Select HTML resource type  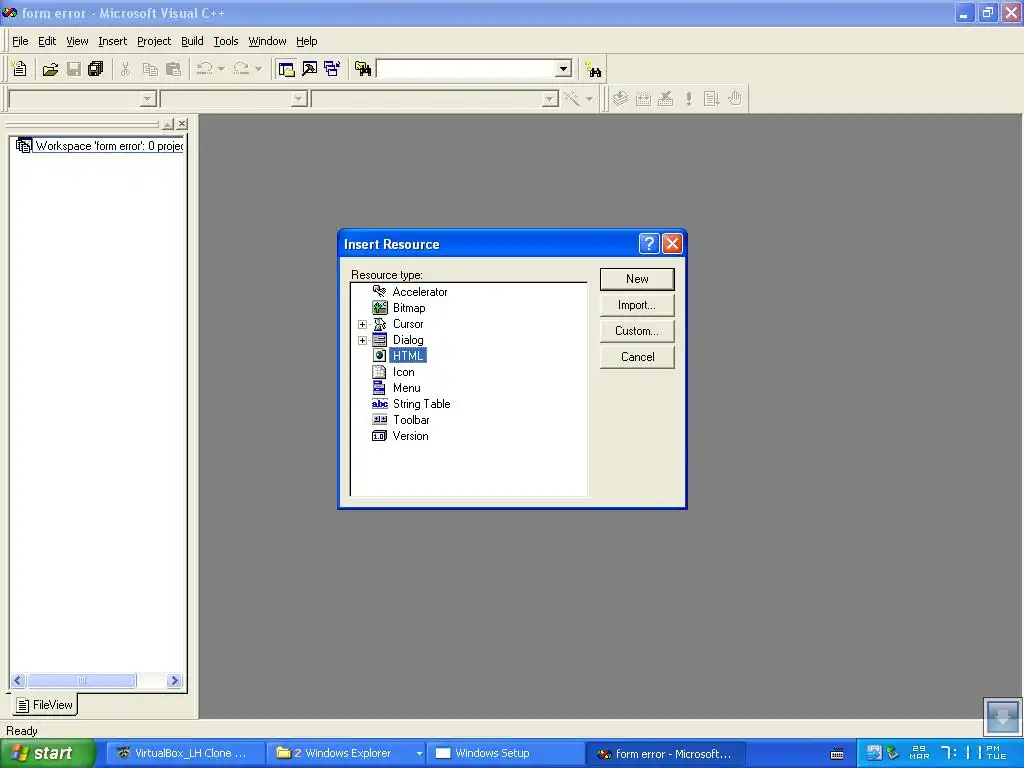pos(408,356)
